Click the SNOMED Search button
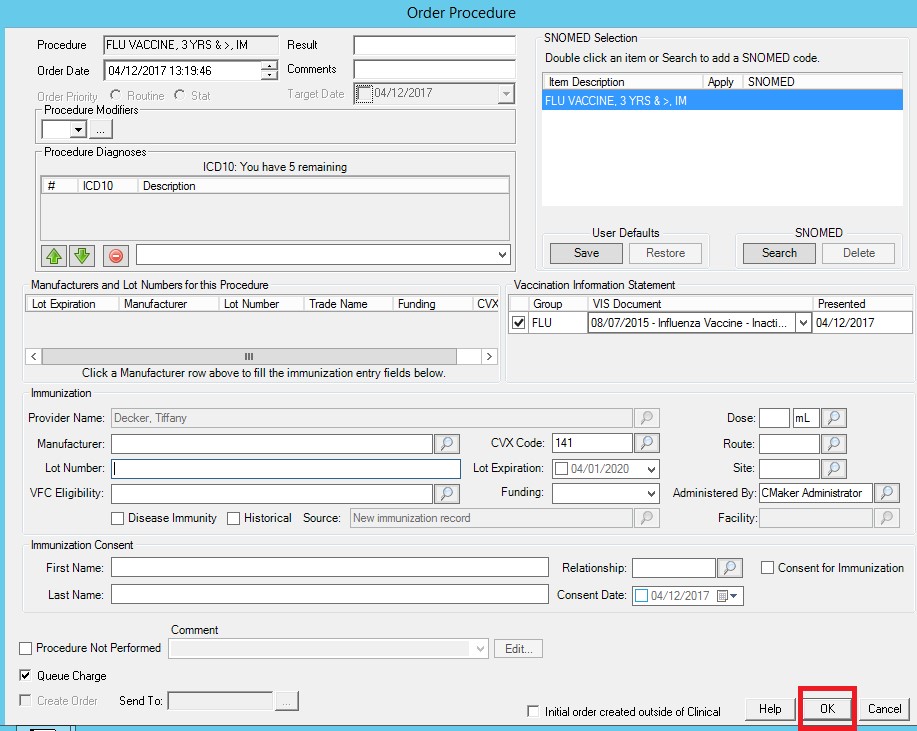The height and width of the screenshot is (731, 917). [x=779, y=253]
